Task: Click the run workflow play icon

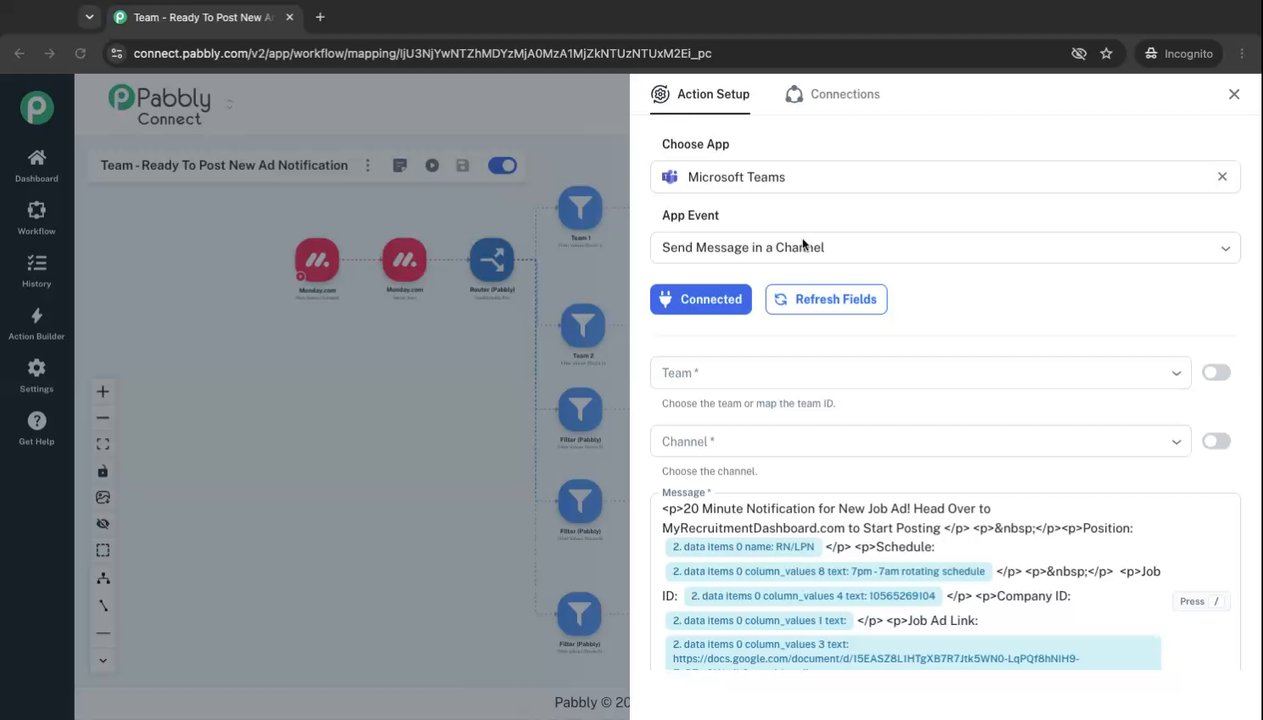Action: [x=432, y=165]
